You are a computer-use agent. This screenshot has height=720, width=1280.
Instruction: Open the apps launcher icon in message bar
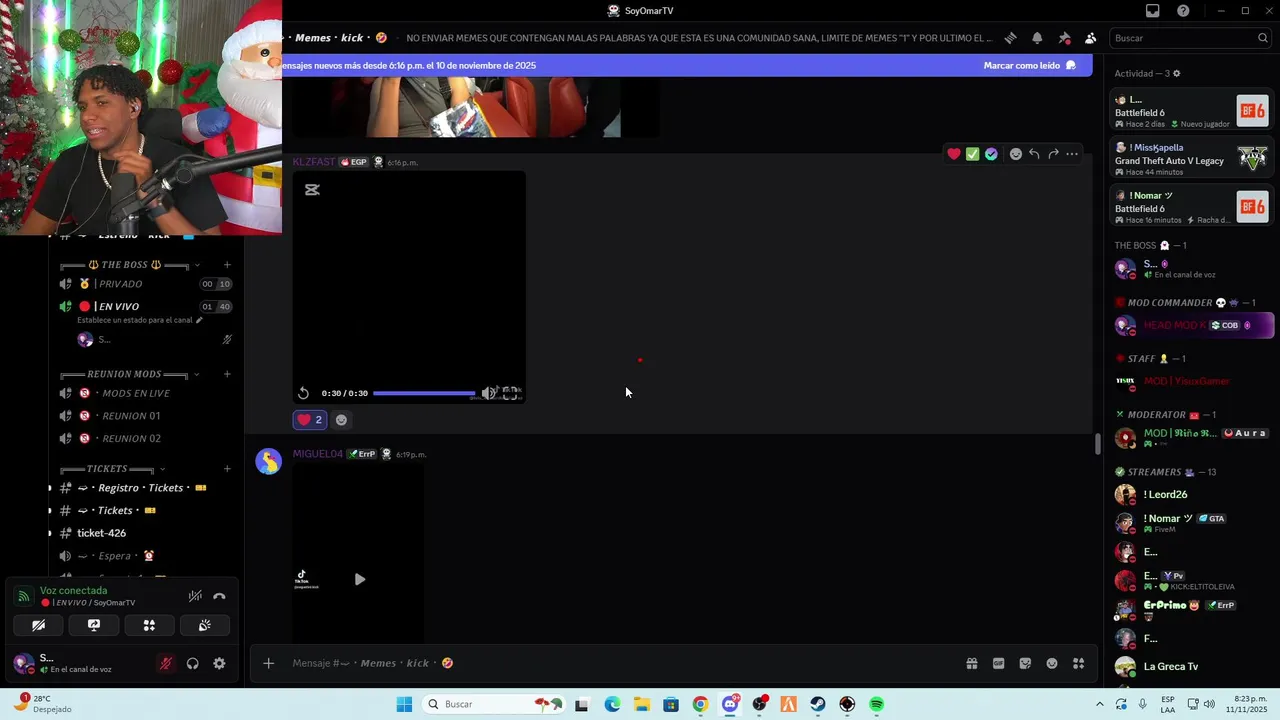[x=1078, y=663]
